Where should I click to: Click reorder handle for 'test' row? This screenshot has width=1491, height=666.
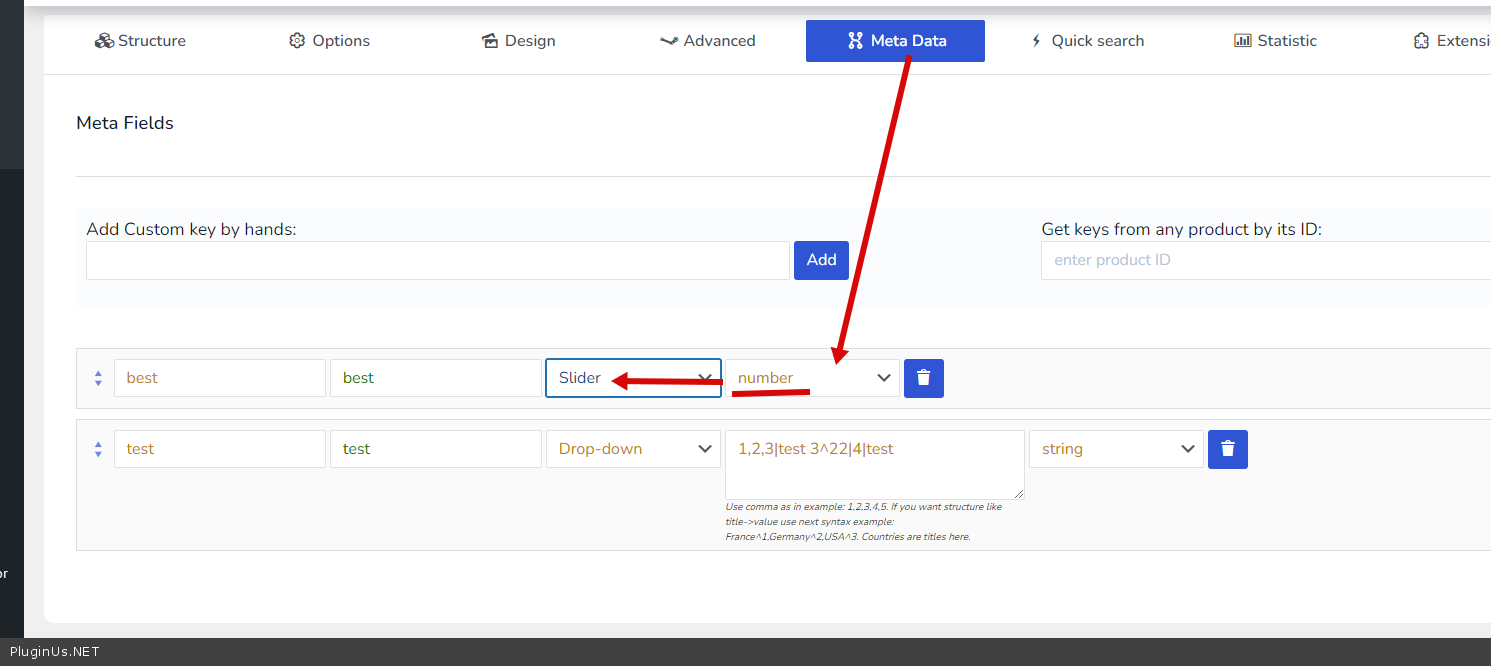pos(98,449)
